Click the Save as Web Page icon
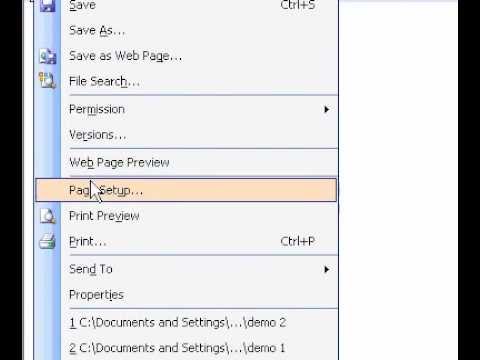Screen dimensions: 480x360 [x=47, y=56]
